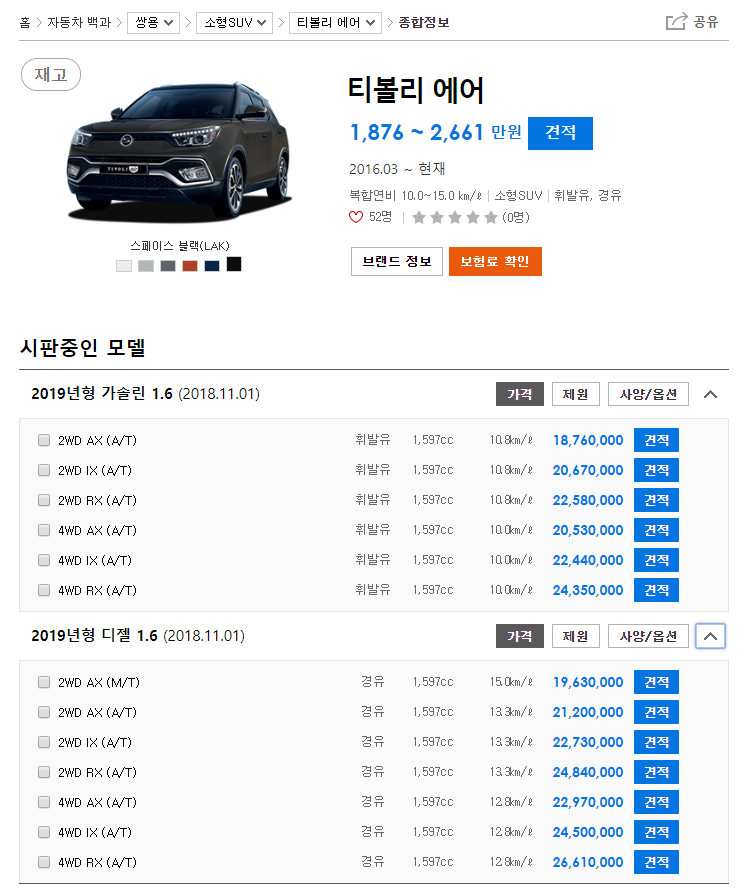Click 견적 for the 20,670,000 model
This screenshot has height=896, width=755.
(656, 470)
